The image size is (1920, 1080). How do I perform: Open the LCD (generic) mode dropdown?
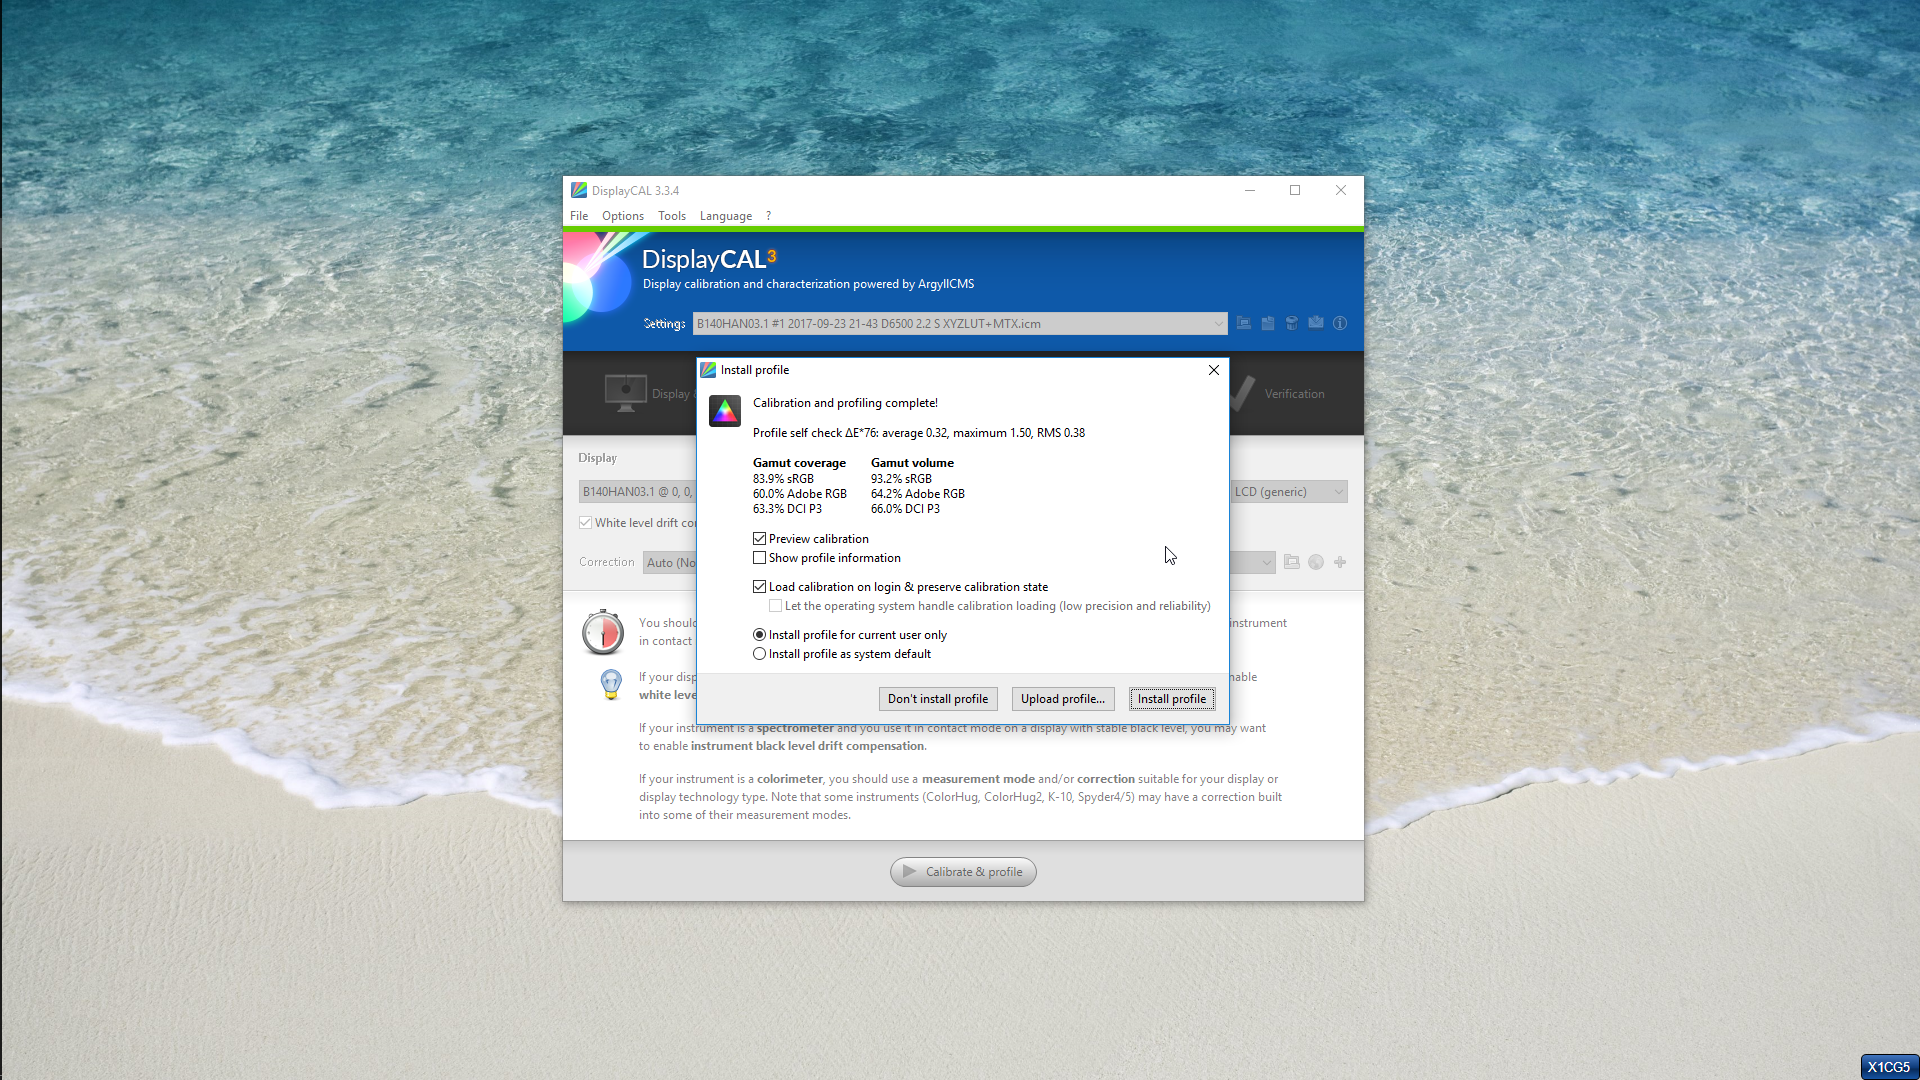click(x=1288, y=492)
